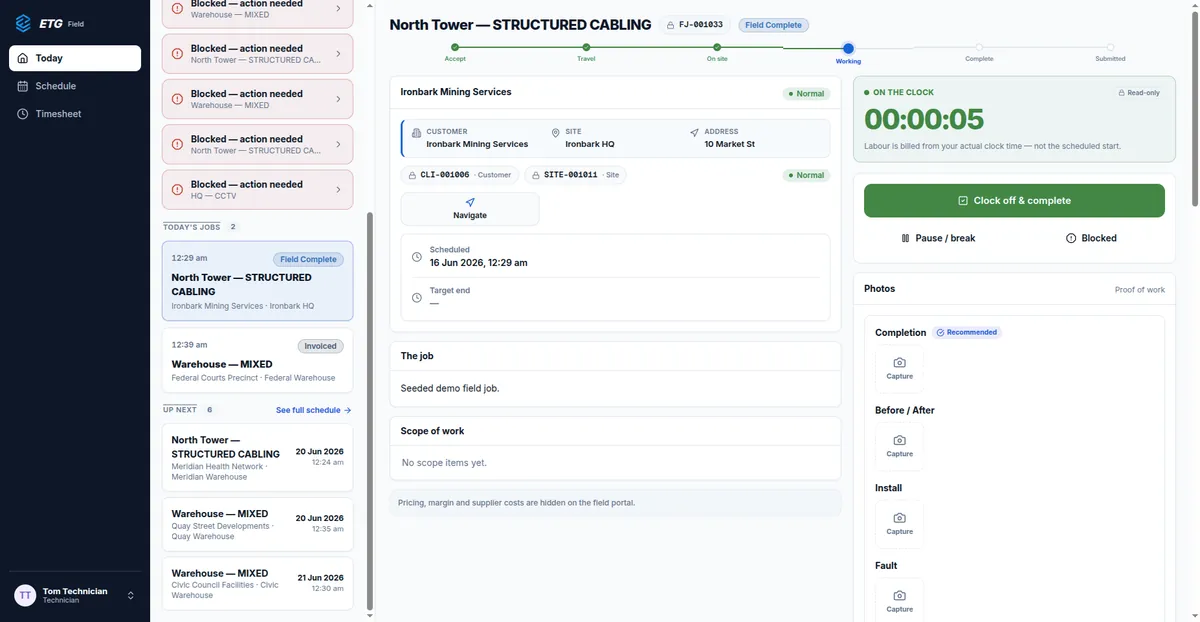Select Warehouse — MIXED Invoiced job card
Image resolution: width=1200 pixels, height=622 pixels.
click(x=257, y=361)
